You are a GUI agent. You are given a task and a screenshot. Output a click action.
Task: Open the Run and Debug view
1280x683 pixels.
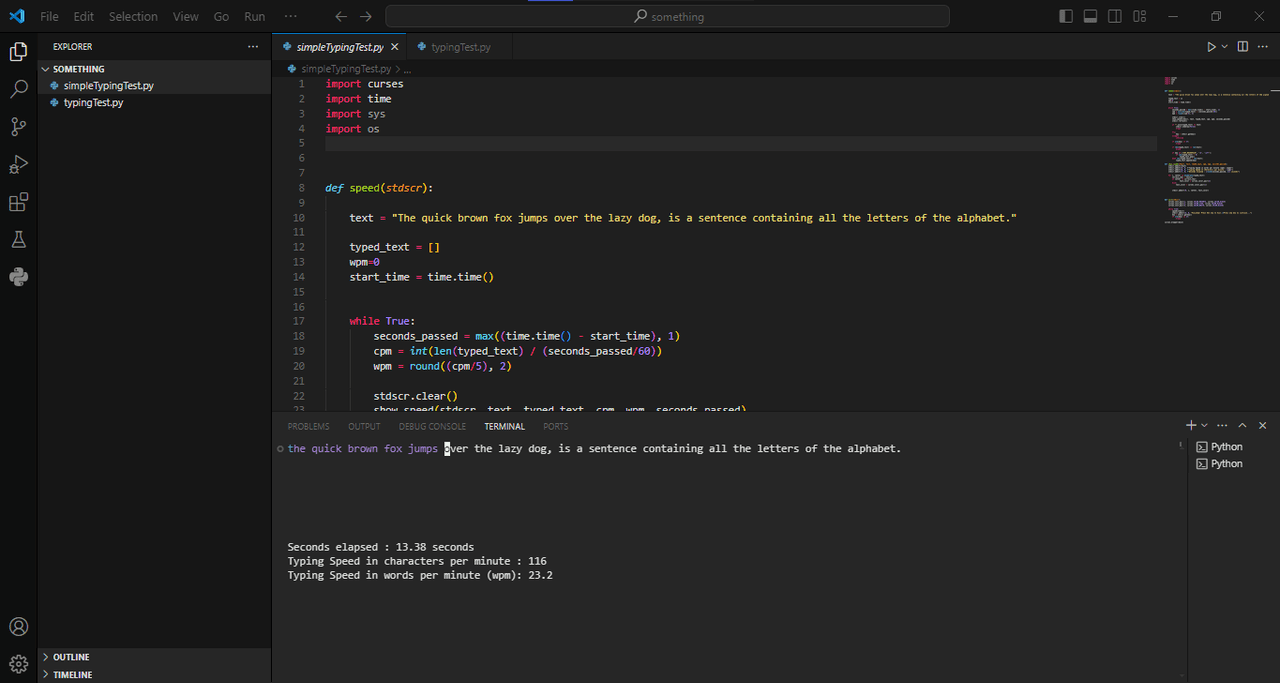[18, 164]
